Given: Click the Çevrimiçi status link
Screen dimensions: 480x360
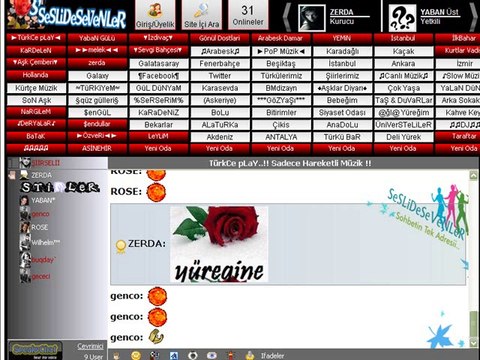Looking at the screenshot, I should [90, 346].
